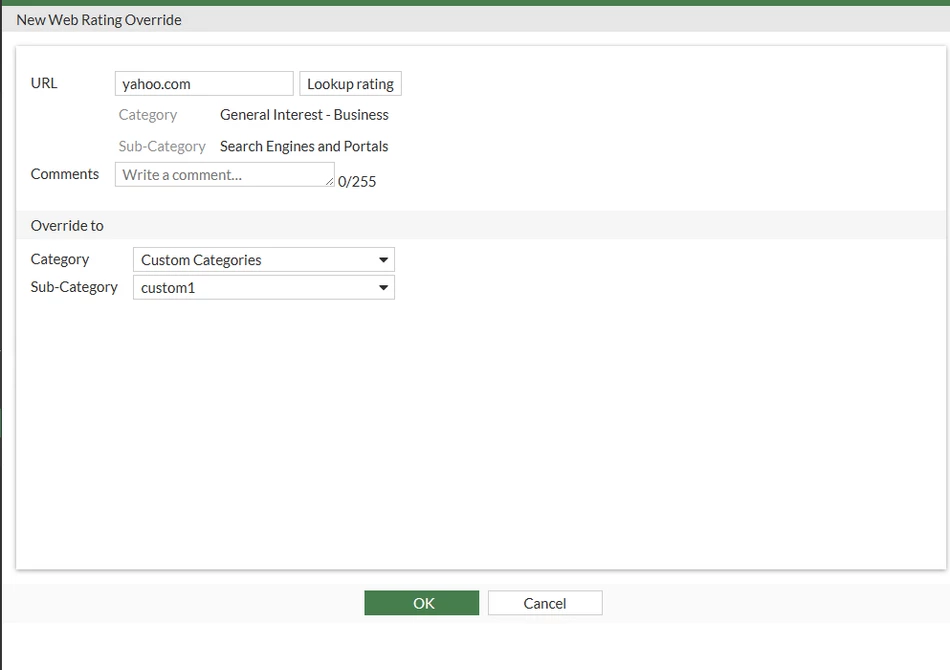The image size is (950, 670).
Task: Click the URL field label
Action: [x=44, y=83]
